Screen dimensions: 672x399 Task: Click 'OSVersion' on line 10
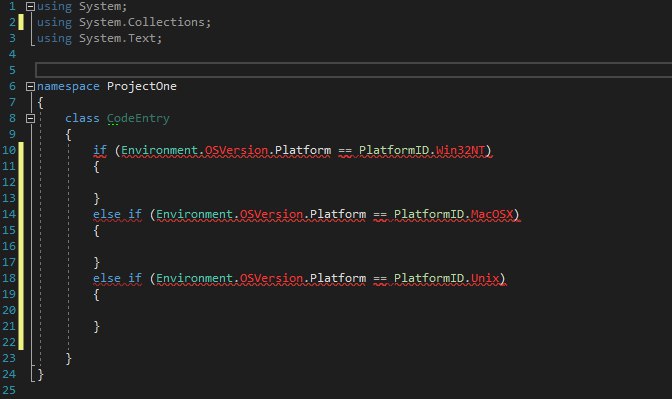236,150
